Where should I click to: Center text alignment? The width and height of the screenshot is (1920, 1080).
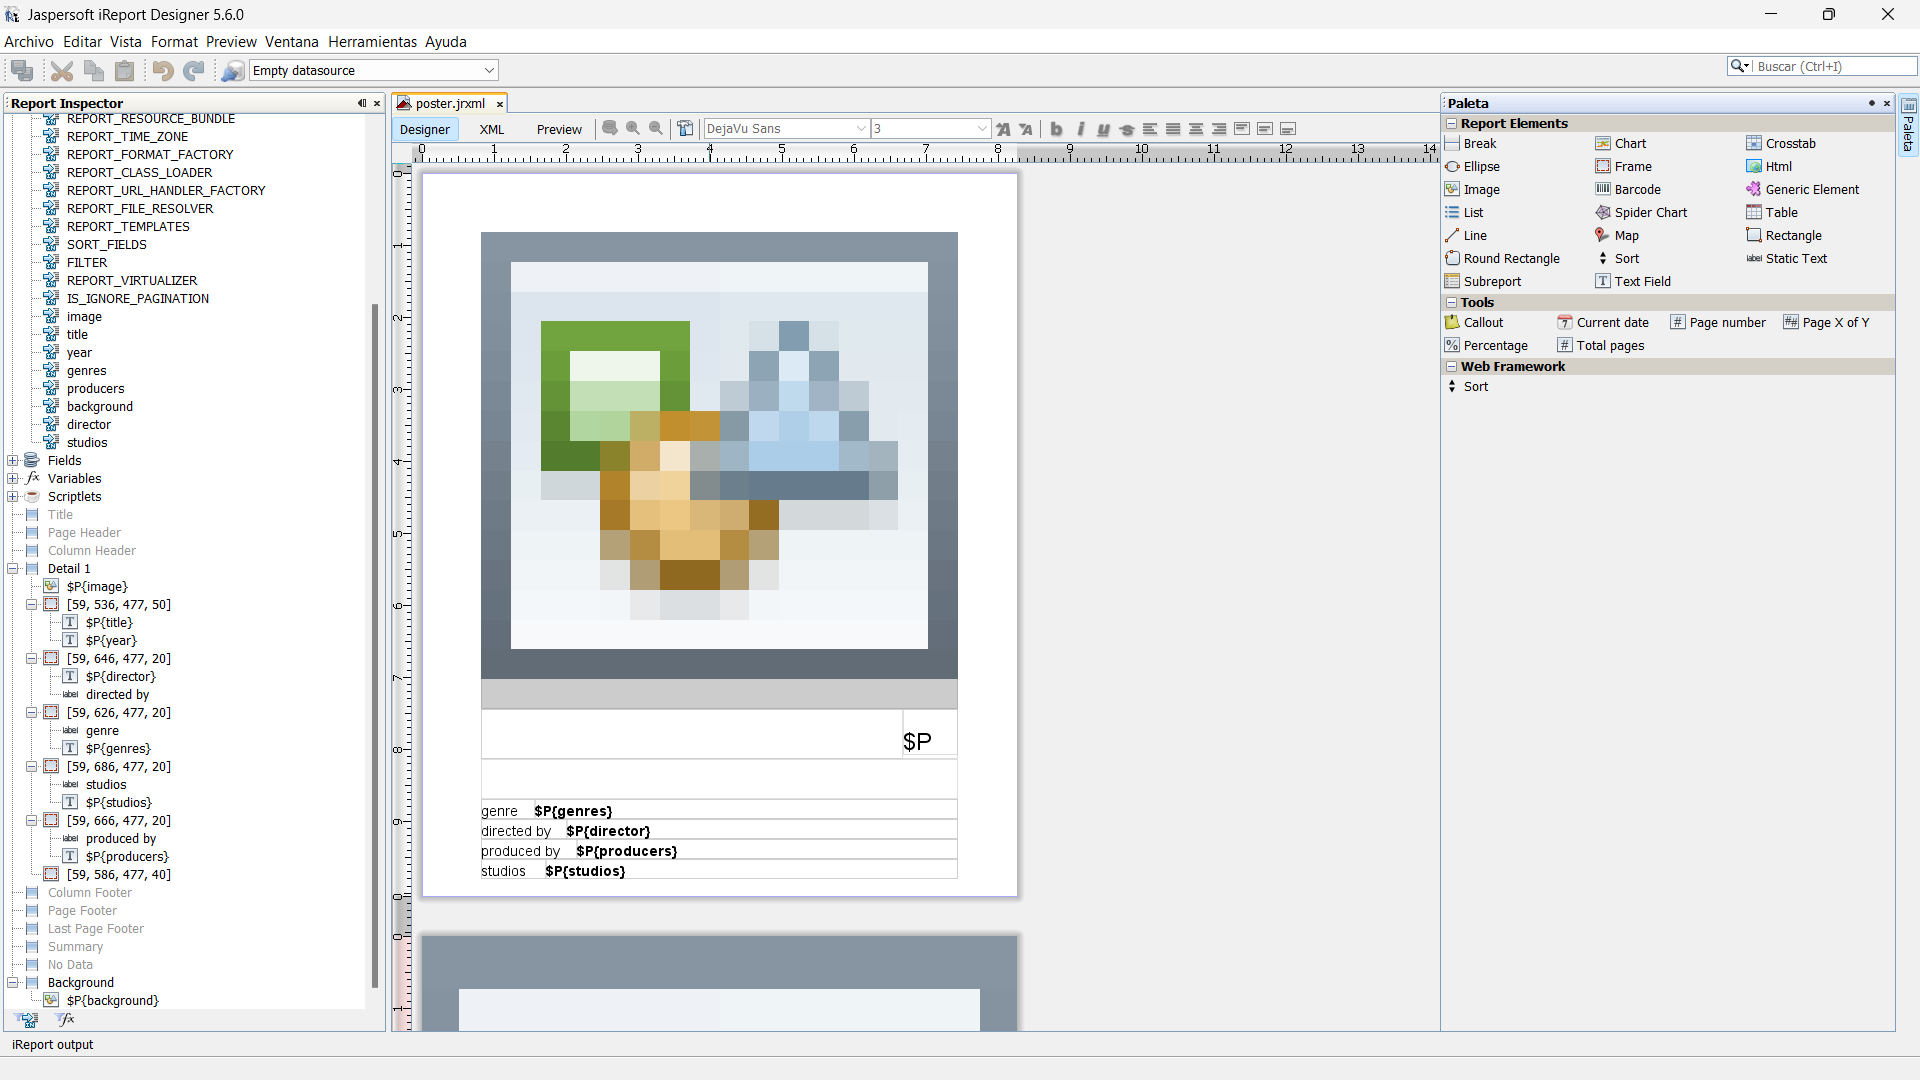(x=1196, y=129)
